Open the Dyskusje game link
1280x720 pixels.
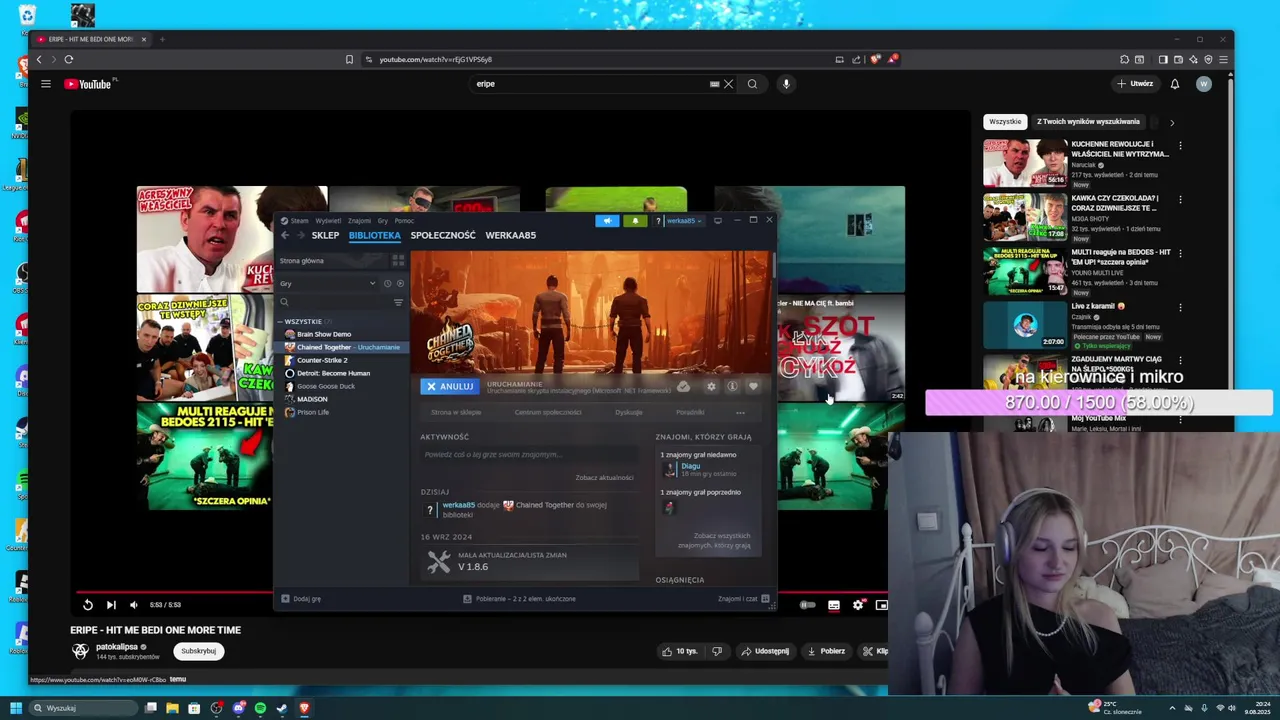click(629, 412)
